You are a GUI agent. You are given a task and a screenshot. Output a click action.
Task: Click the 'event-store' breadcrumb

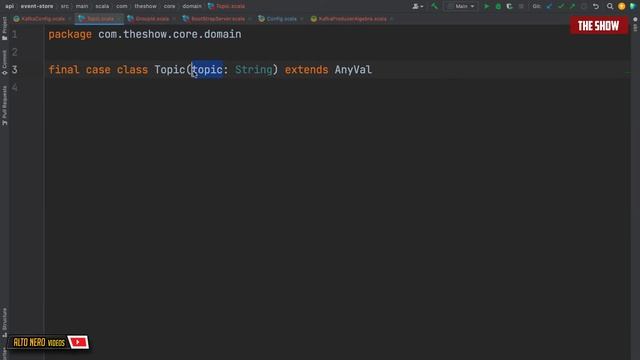tap(37, 6)
